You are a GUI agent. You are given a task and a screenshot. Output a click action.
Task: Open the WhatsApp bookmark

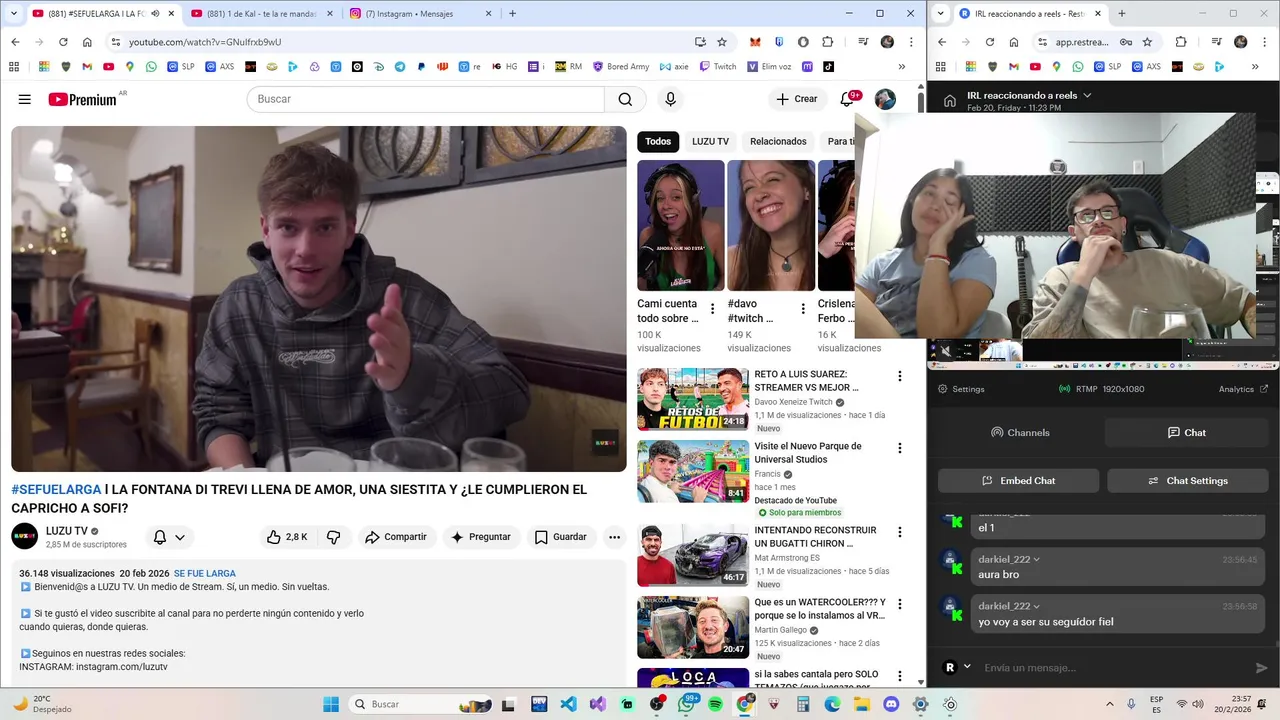[x=151, y=67]
